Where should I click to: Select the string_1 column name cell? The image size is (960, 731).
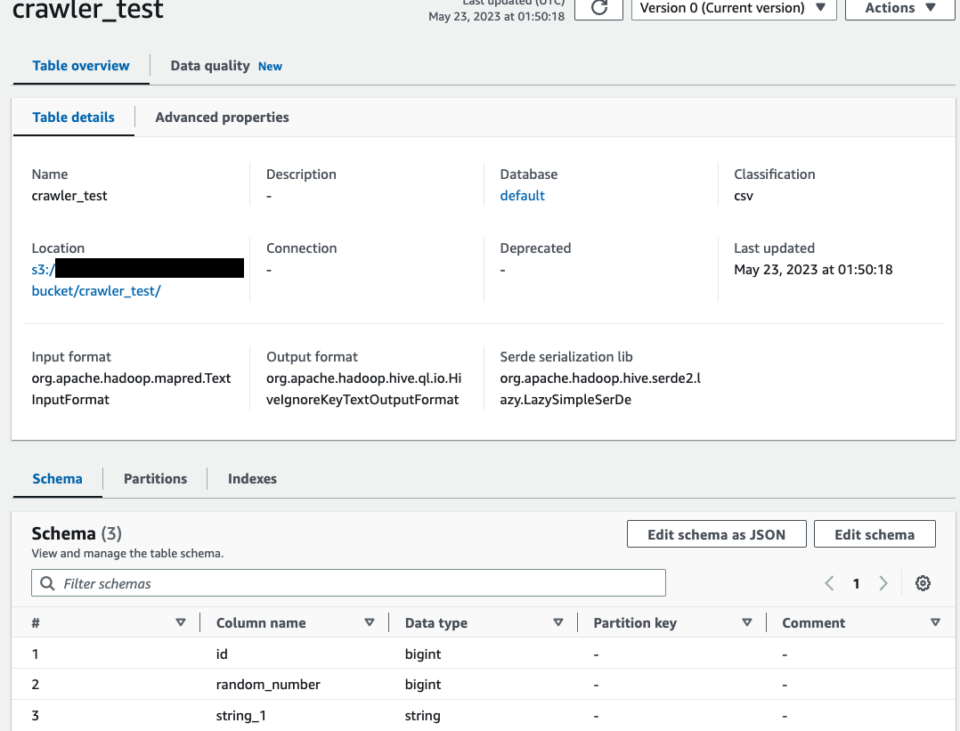(241, 716)
